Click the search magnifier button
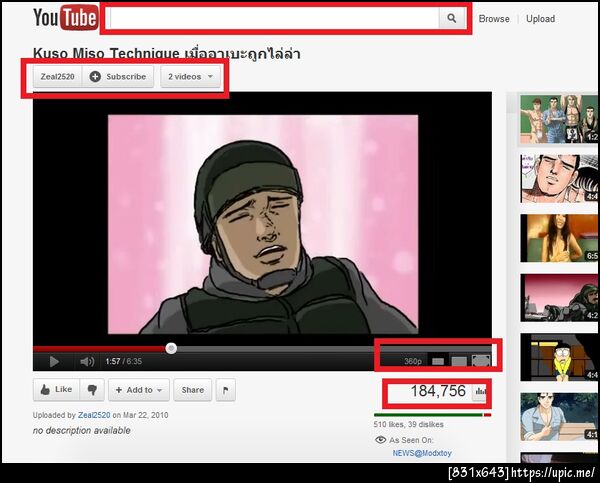Screen dimensions: 600x483 452,18
